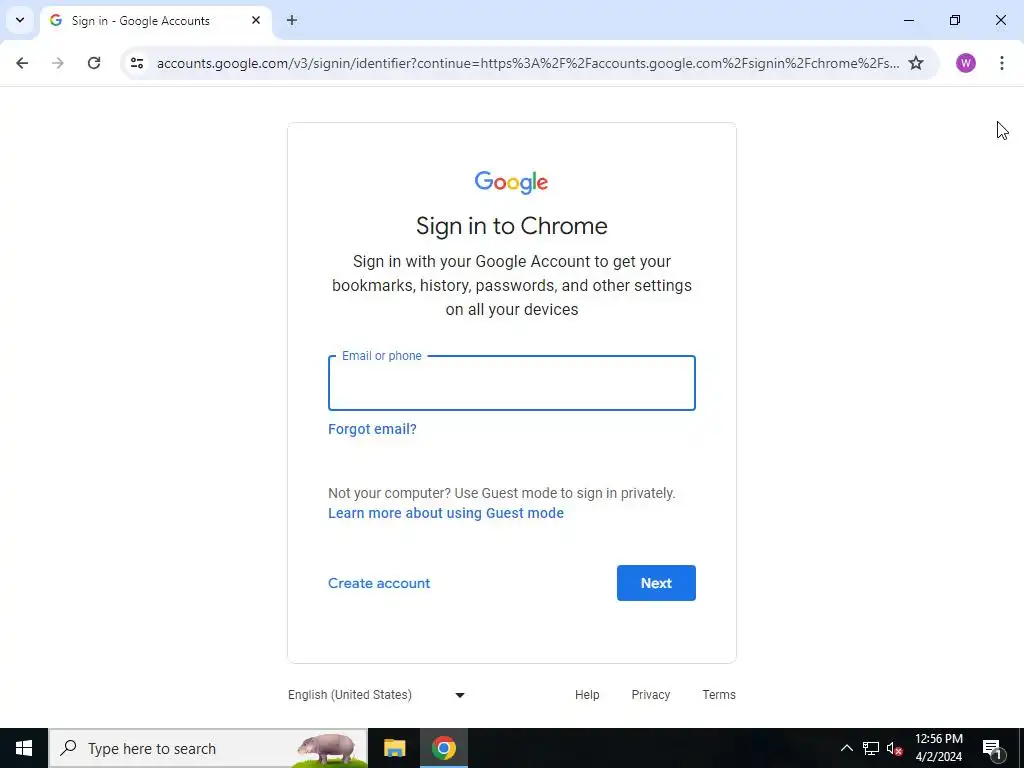Open a new tab with plus icon

(291, 20)
